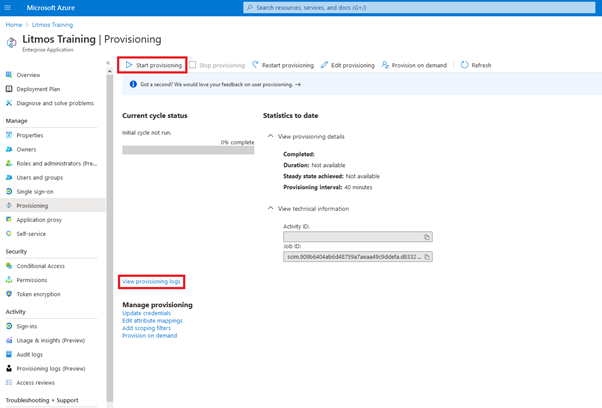
Task: Open Access reviews page
Action: coord(35,383)
